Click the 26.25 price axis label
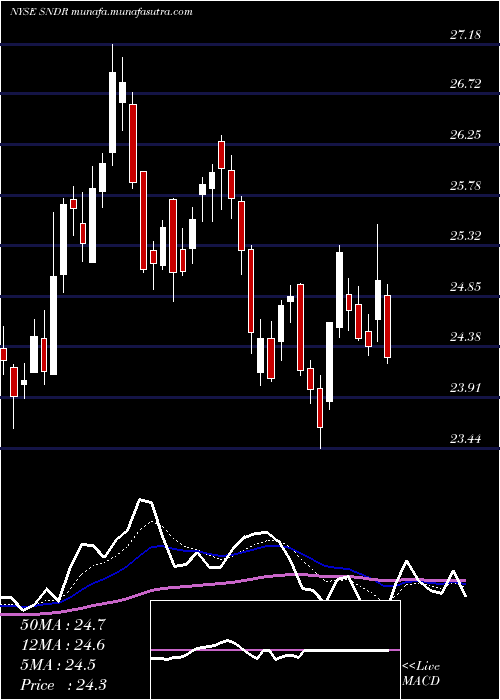This screenshot has width=500, height=700. (x=465, y=135)
